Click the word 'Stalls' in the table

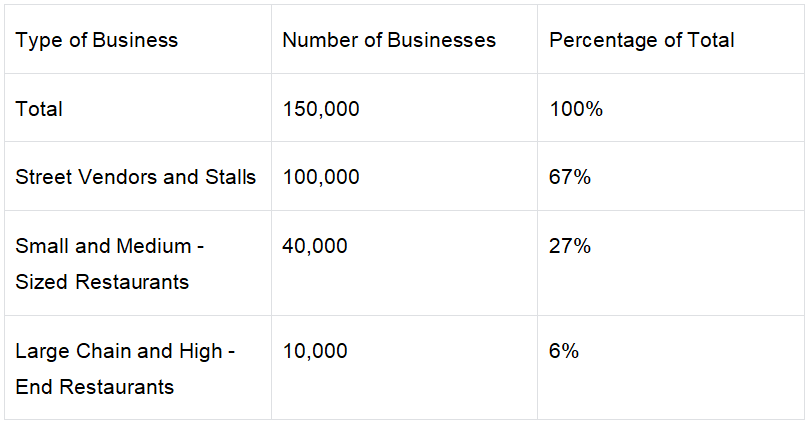(x=230, y=177)
